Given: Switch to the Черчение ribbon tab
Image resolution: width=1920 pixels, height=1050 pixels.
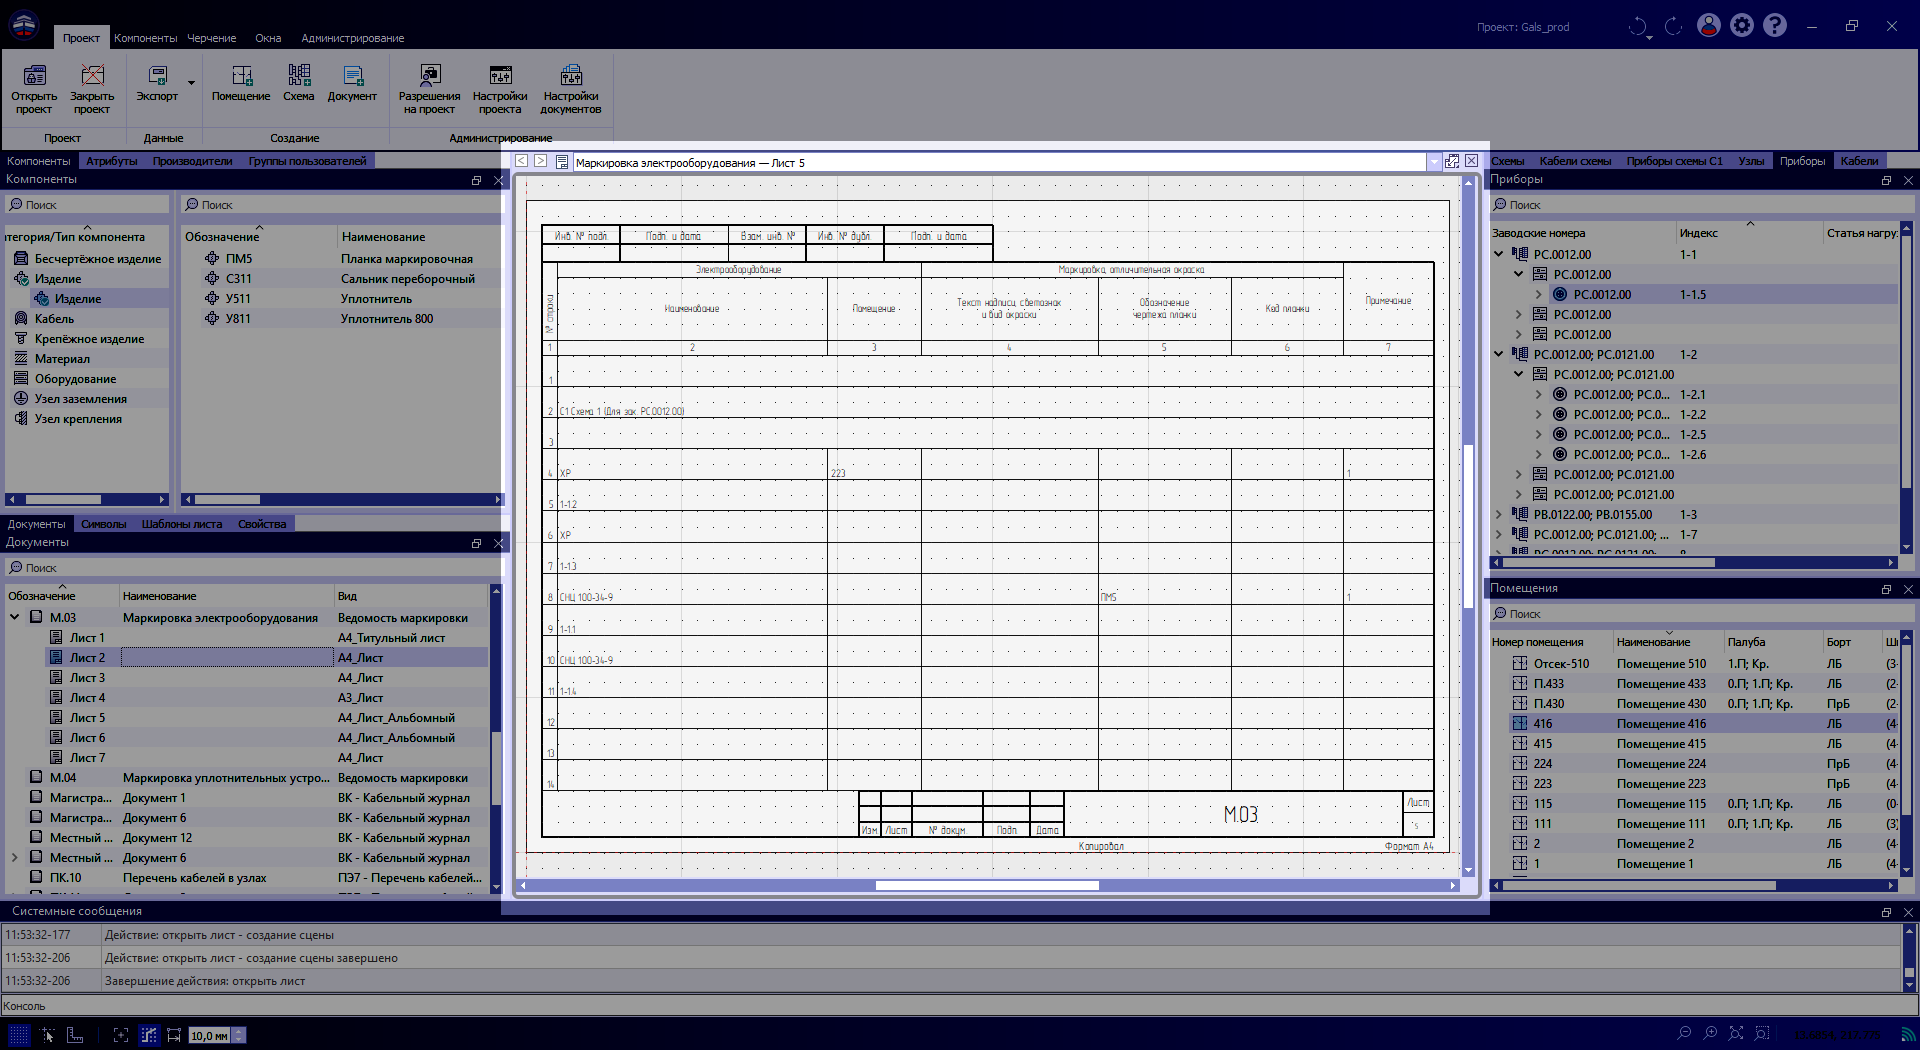Looking at the screenshot, I should click(x=211, y=37).
